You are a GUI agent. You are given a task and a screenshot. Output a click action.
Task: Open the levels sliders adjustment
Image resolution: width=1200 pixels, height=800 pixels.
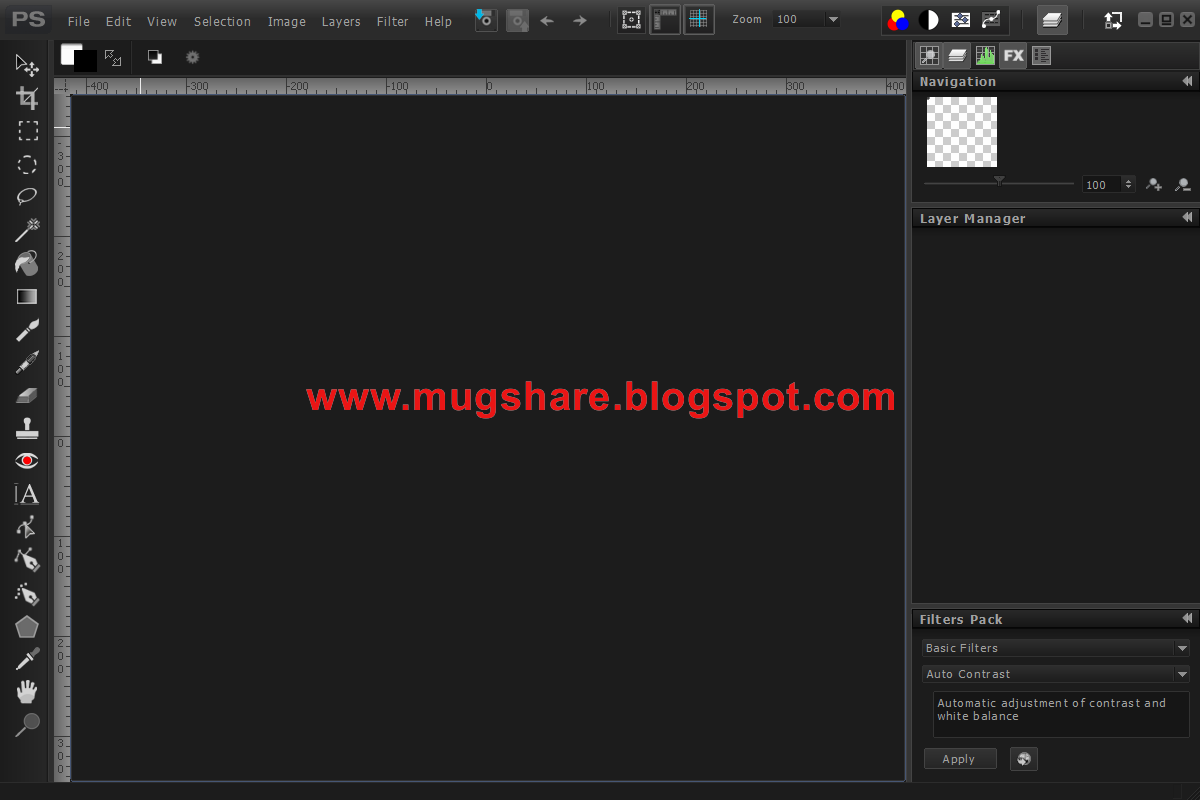pyautogui.click(x=960, y=20)
